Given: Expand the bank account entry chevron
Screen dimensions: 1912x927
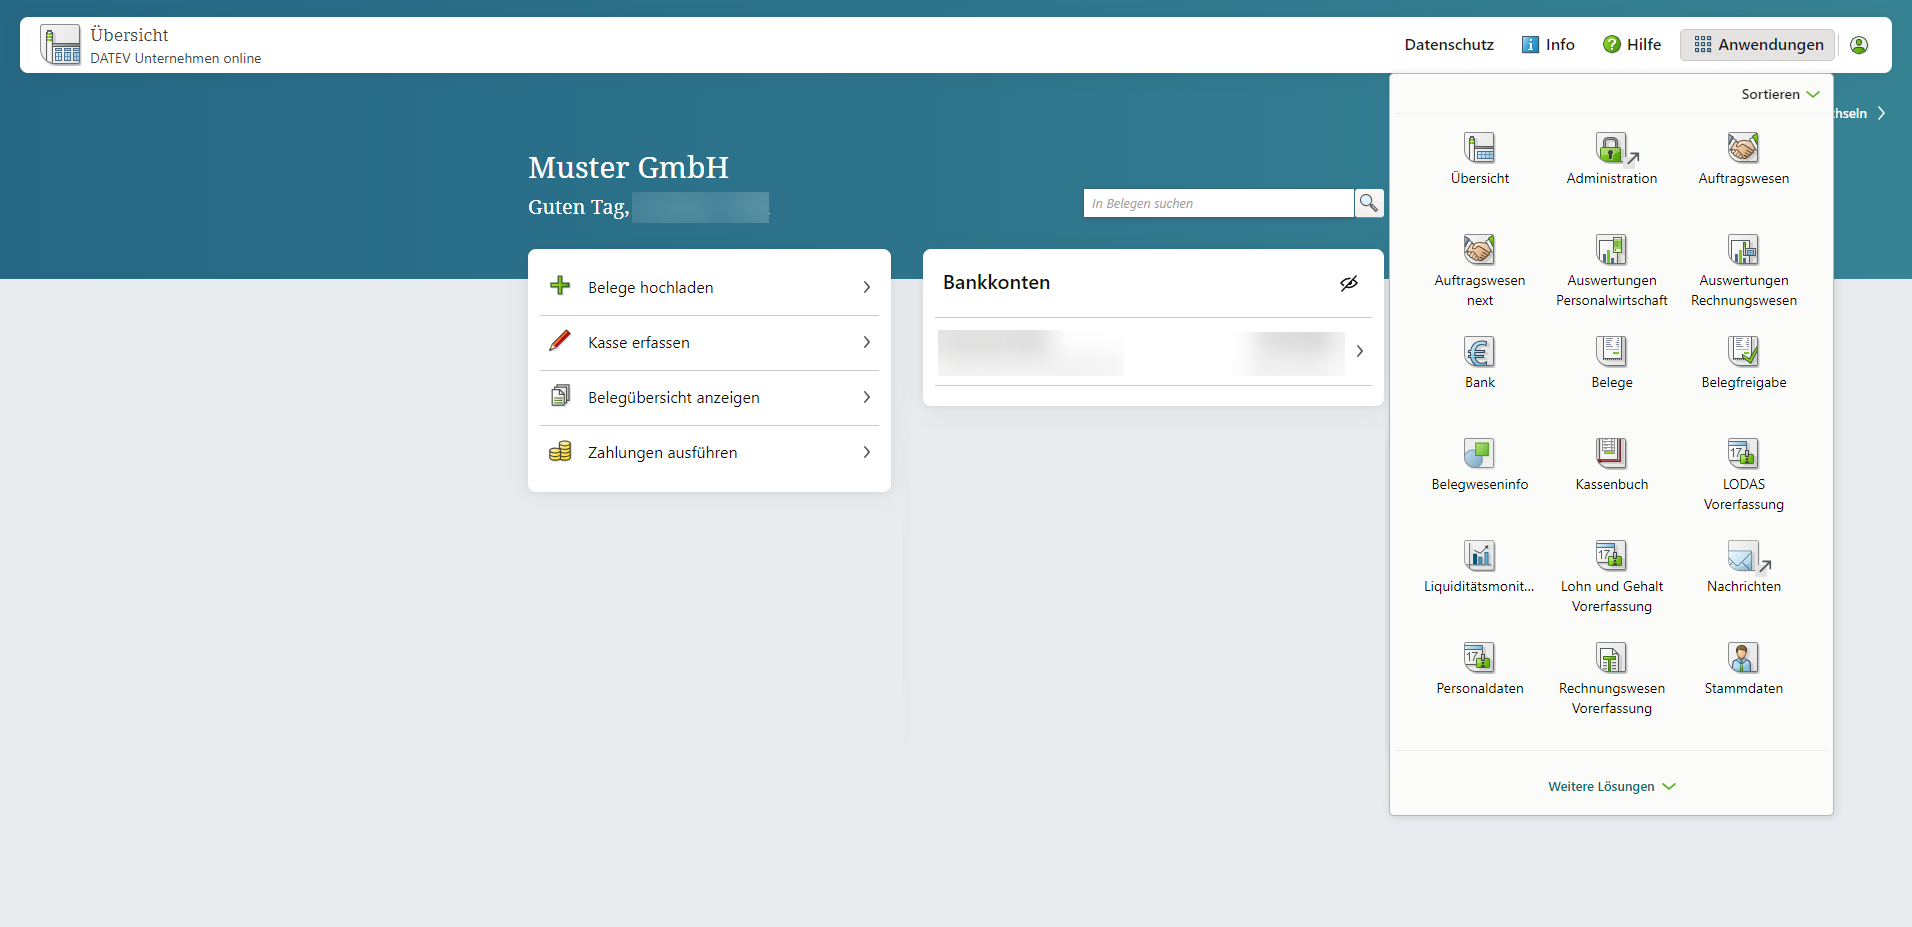Looking at the screenshot, I should click(1361, 351).
